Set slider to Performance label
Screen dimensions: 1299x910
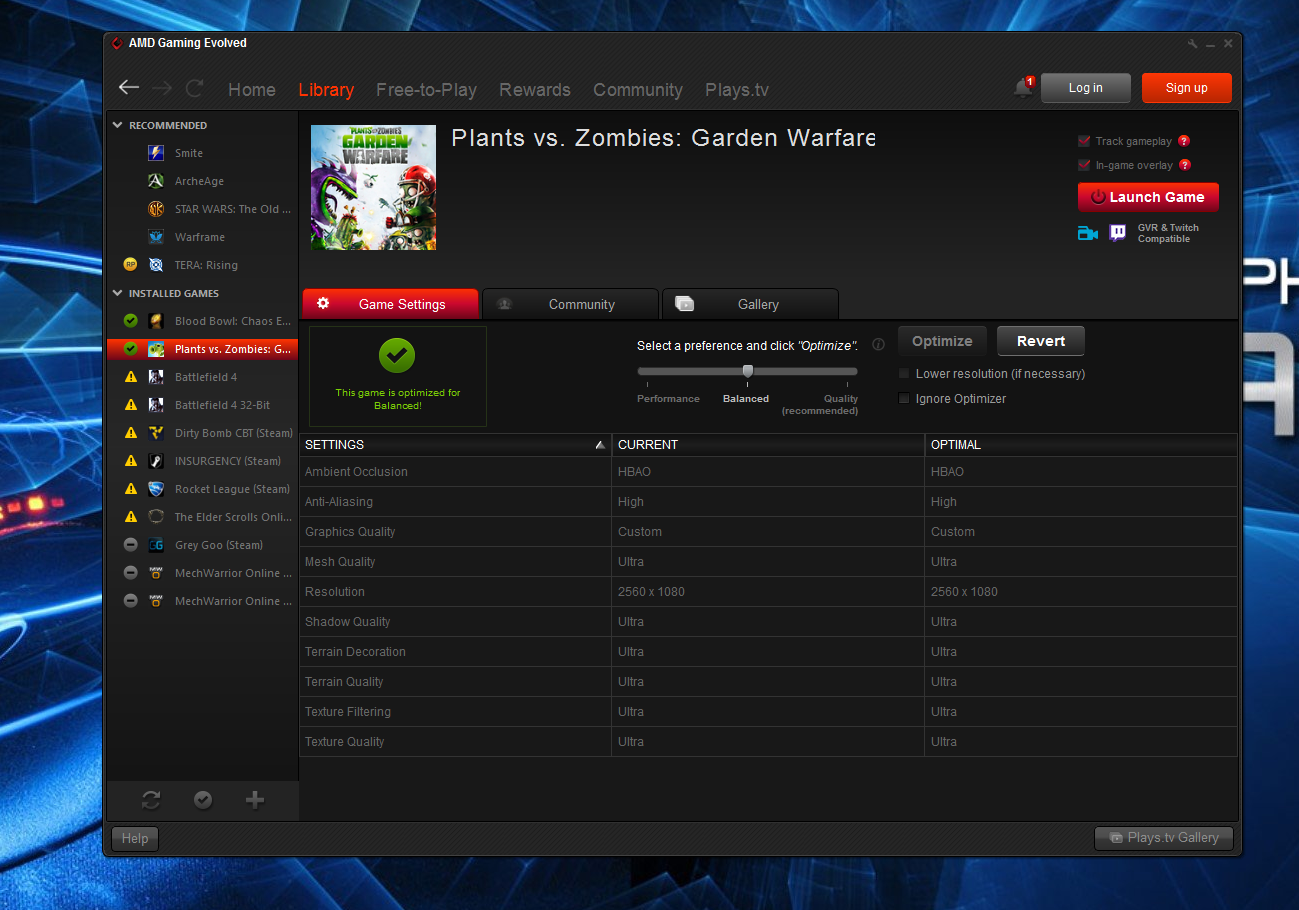(668, 399)
